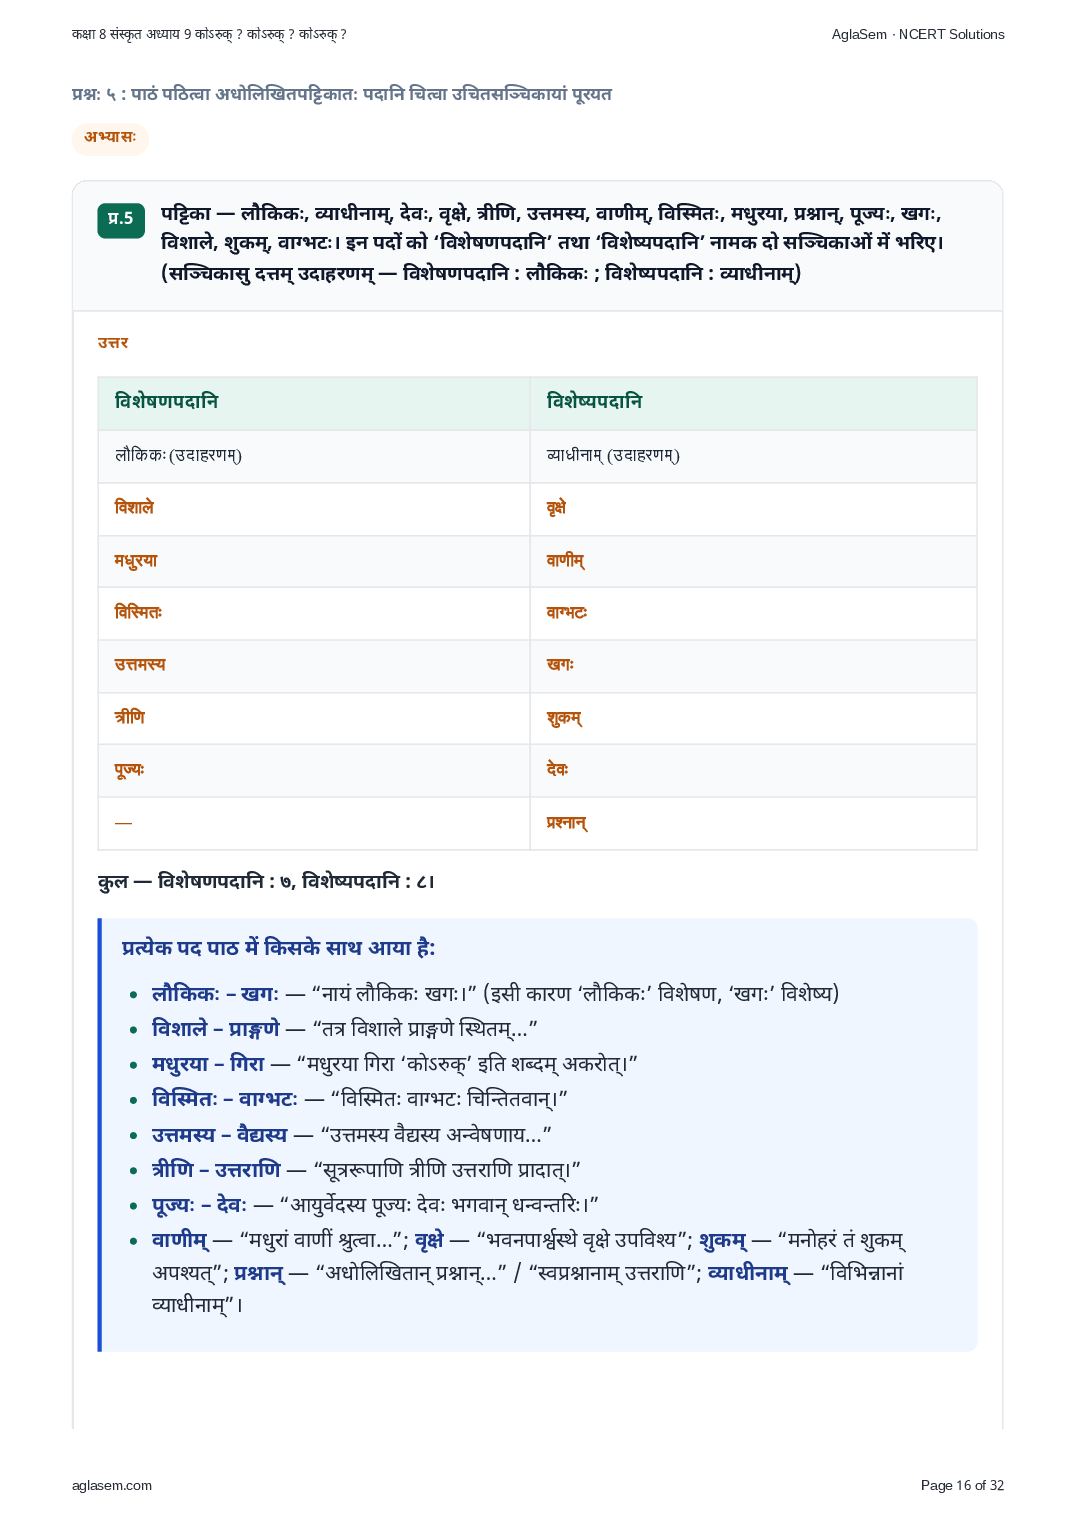Click the 'प्रत्येक पद पाठ में' heading
Screen dimensions: 1076x1522
click(x=279, y=948)
